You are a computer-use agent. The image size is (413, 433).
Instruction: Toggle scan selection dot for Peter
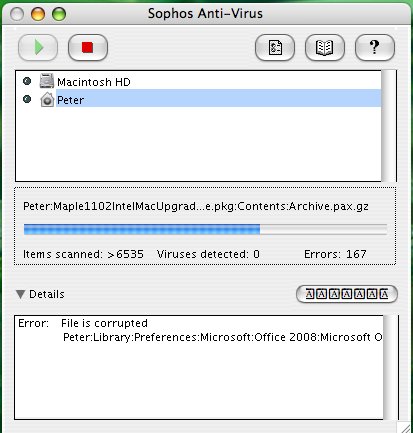27,99
